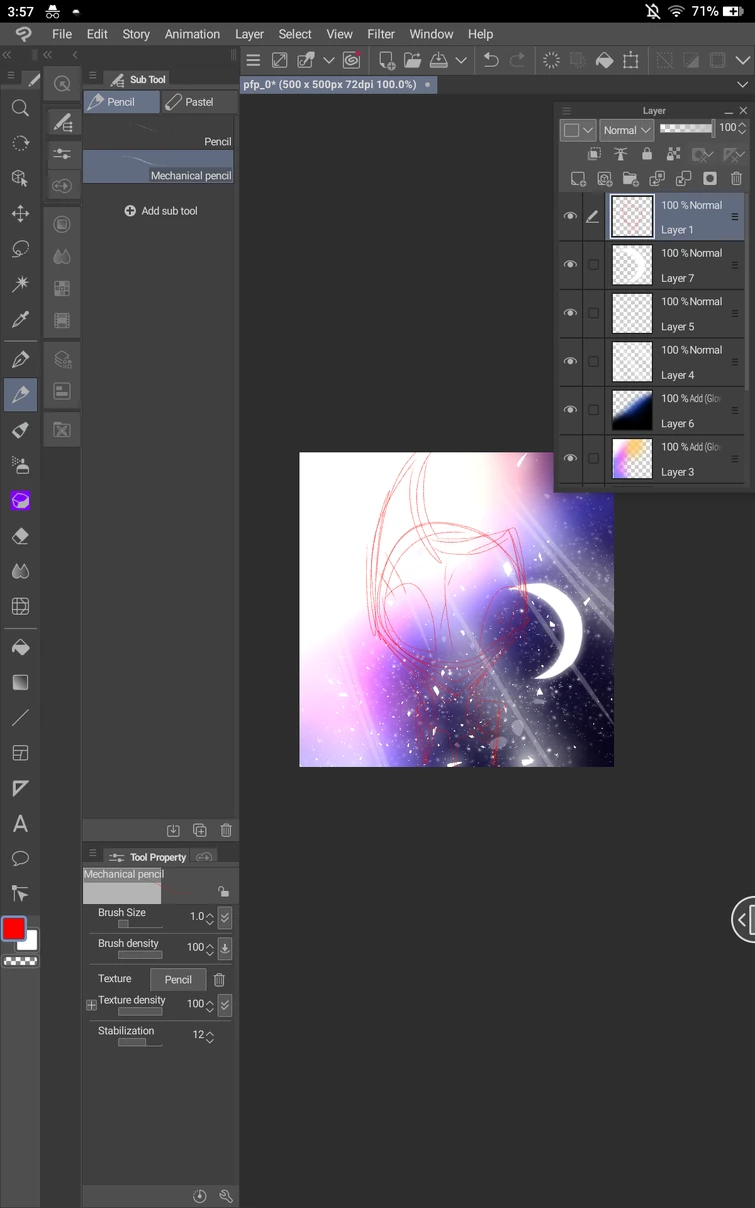This screenshot has height=1208, width=755.
Task: Select the Rotate view tool
Action: pyautogui.click(x=20, y=143)
